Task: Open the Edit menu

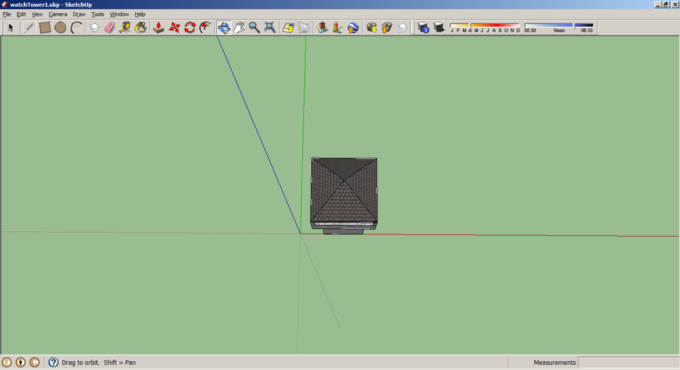Action: point(21,14)
